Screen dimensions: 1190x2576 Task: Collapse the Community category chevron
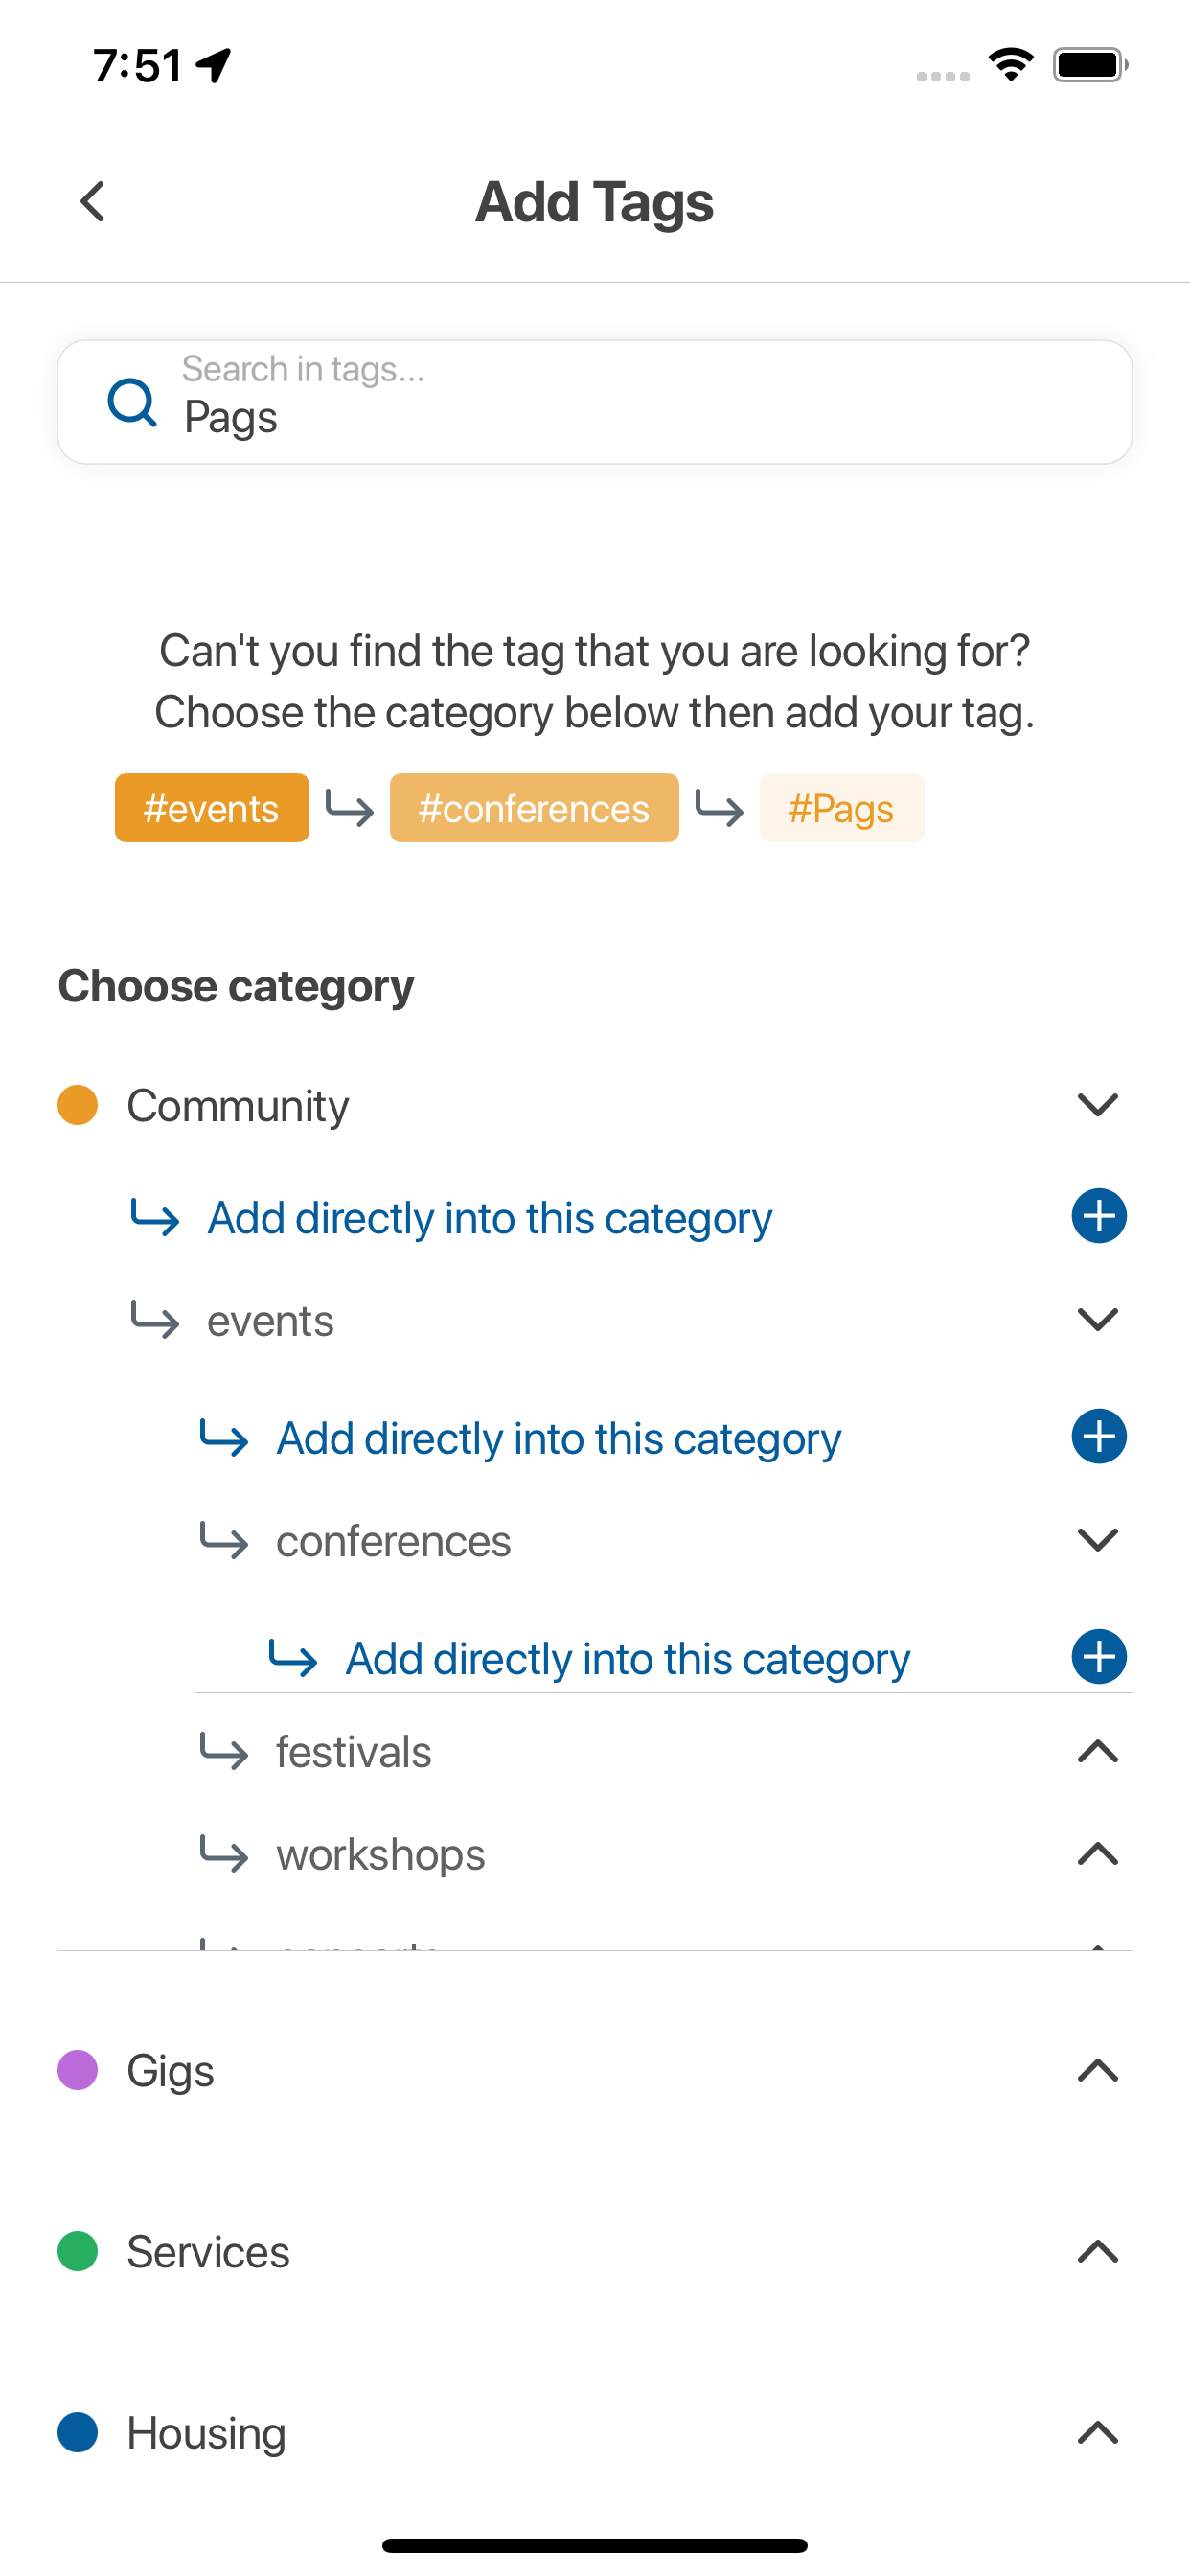[1098, 1105]
